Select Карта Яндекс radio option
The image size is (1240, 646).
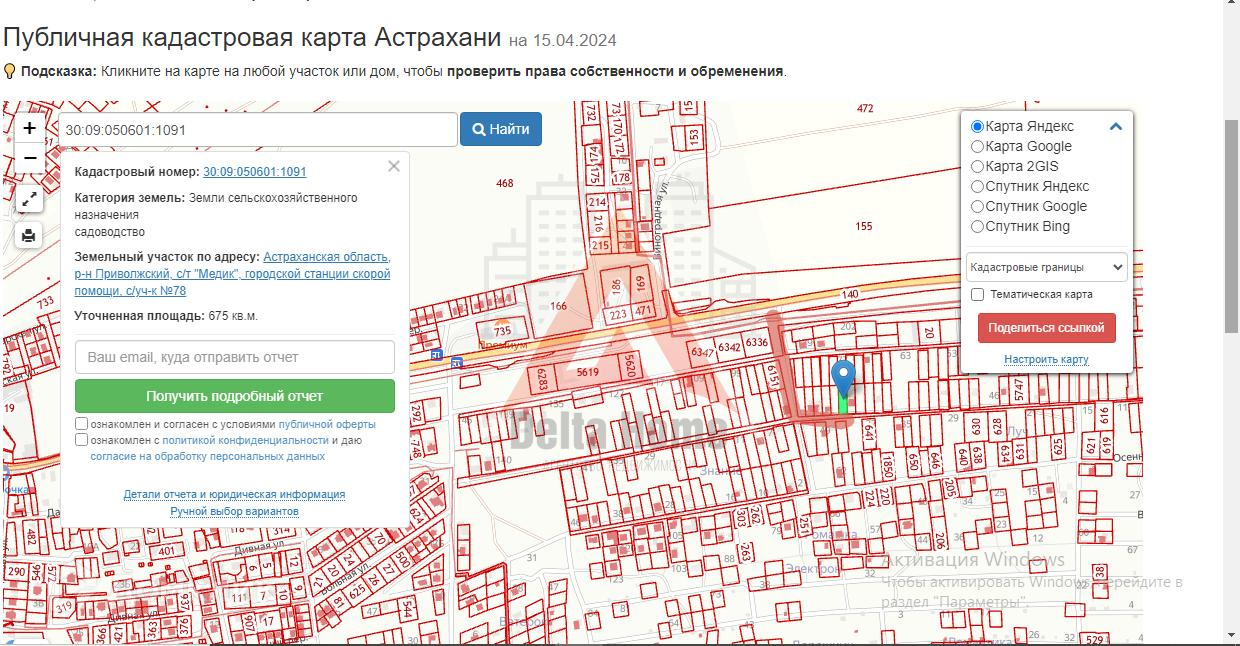tap(978, 127)
